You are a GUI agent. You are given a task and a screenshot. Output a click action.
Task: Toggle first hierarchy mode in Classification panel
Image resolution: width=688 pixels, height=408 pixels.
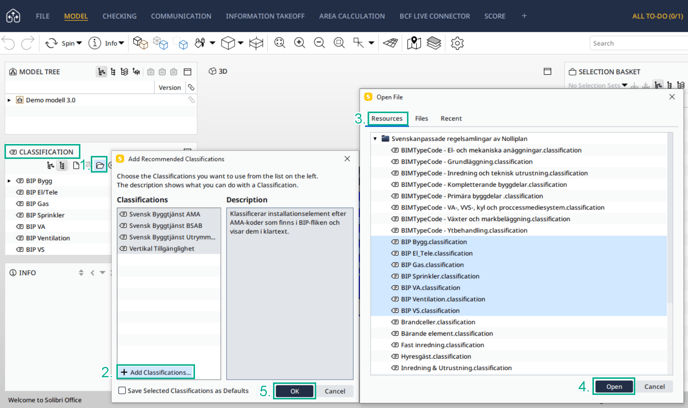click(50, 165)
